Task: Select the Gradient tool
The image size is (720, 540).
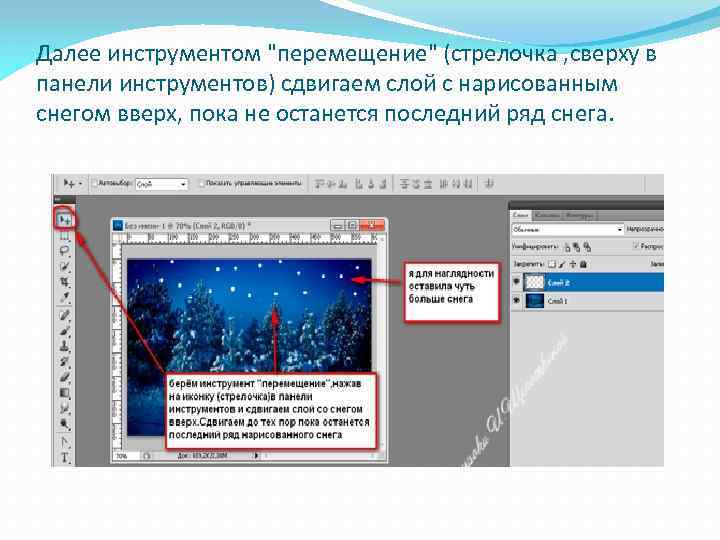Action: (65, 393)
